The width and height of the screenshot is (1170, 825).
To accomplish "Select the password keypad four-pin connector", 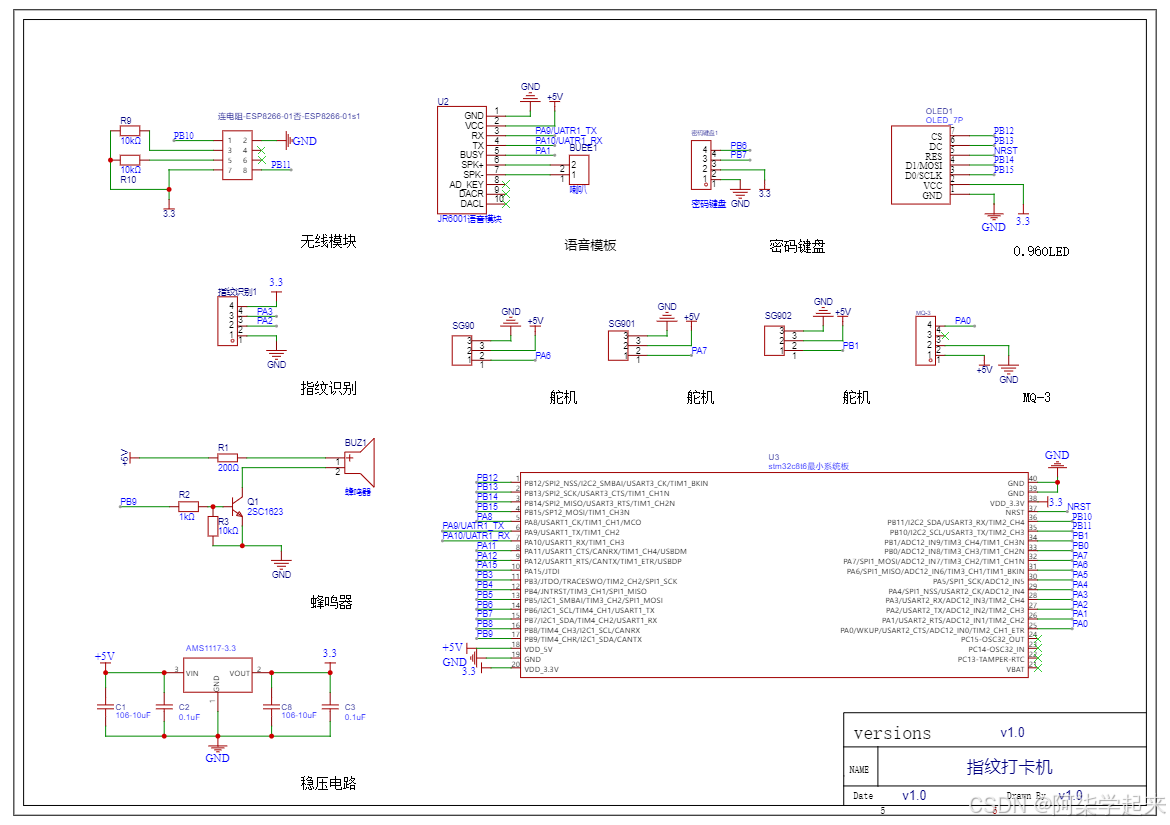I will pyautogui.click(x=701, y=165).
